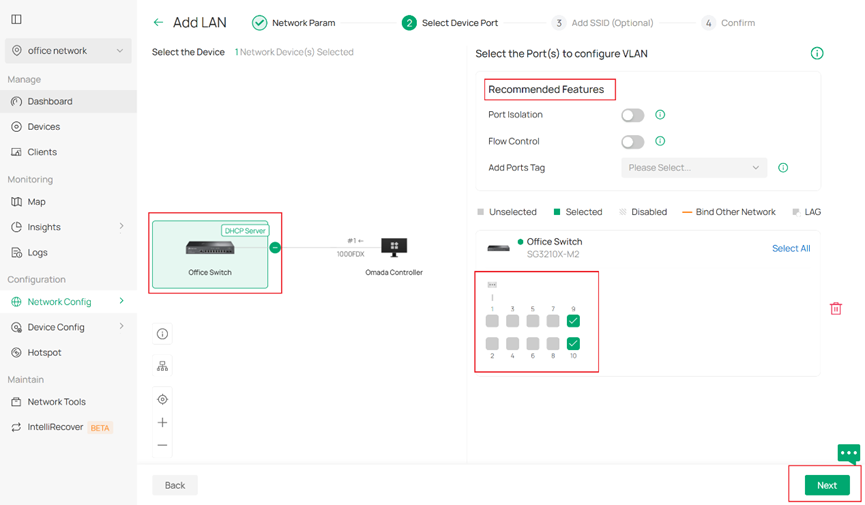865x505 pixels.
Task: Switch topology layout tree icon
Action: click(x=162, y=366)
